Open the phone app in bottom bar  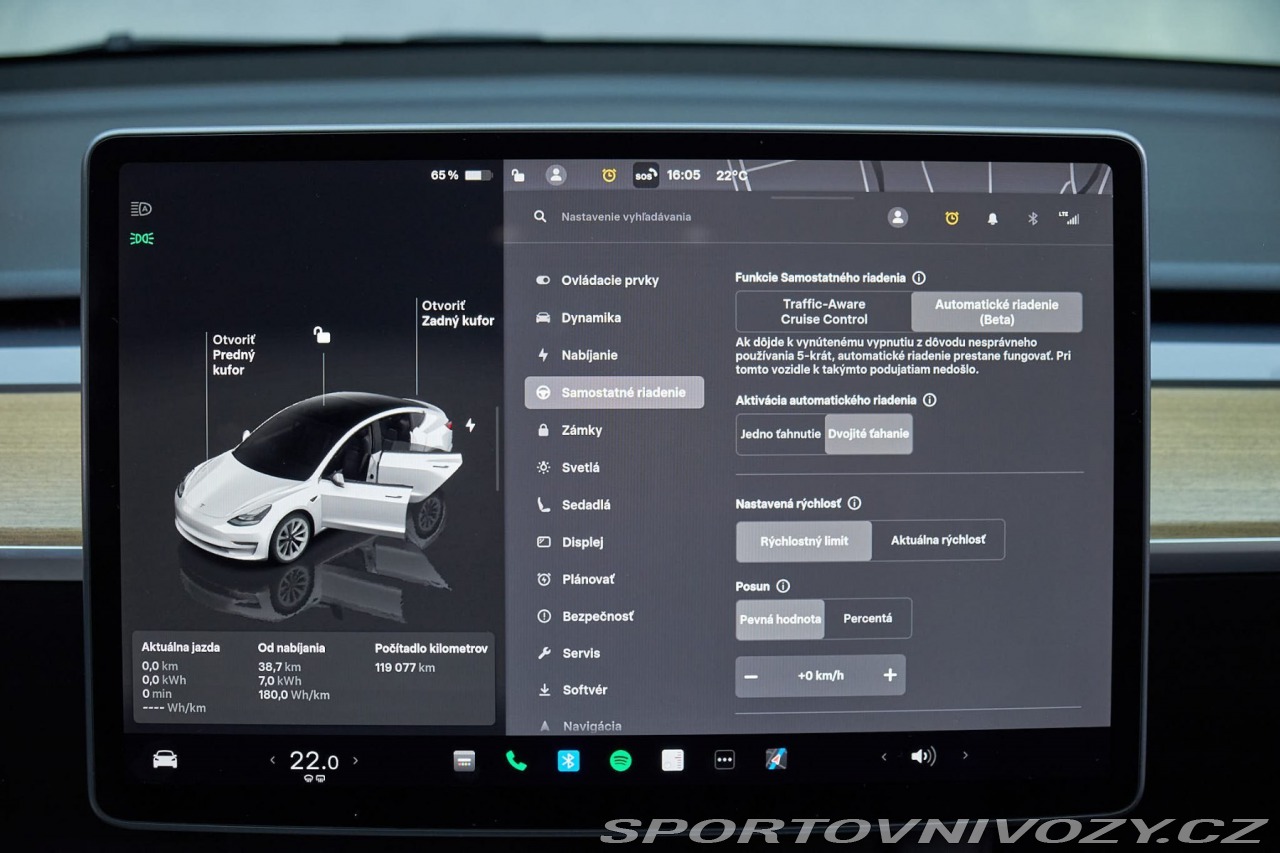516,760
